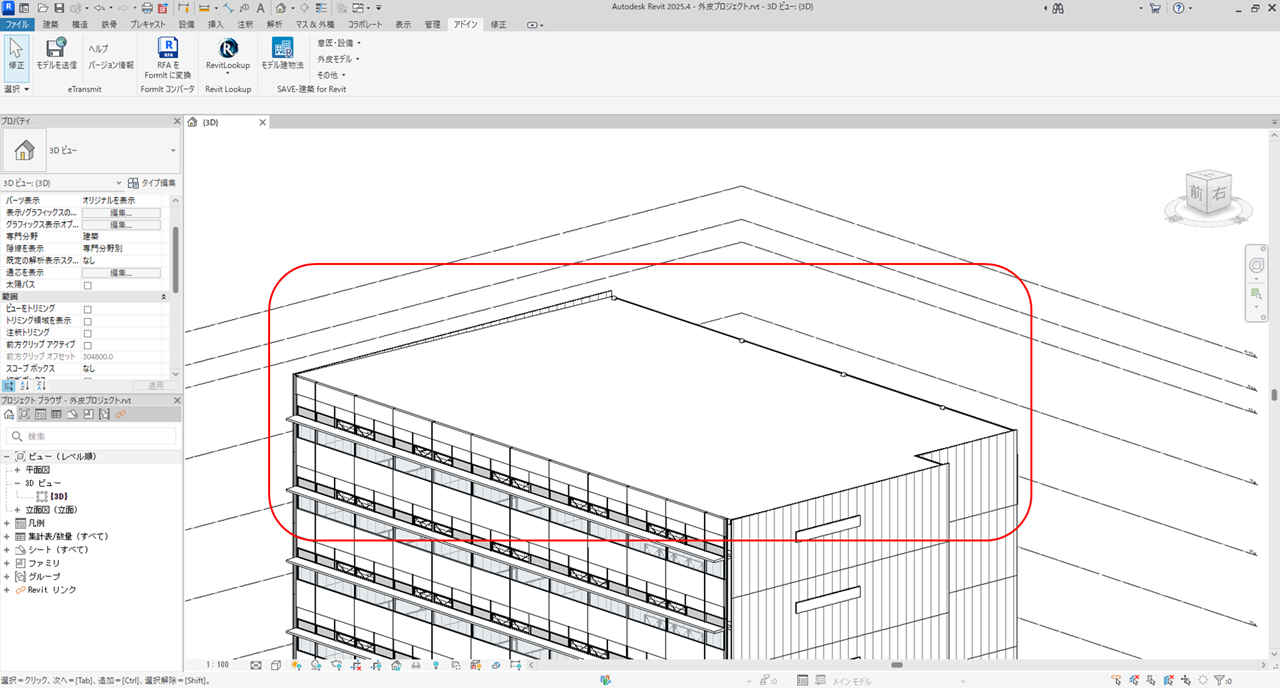Click the visual style cube in view control bar
This screenshot has height=688, width=1280.
[276, 664]
